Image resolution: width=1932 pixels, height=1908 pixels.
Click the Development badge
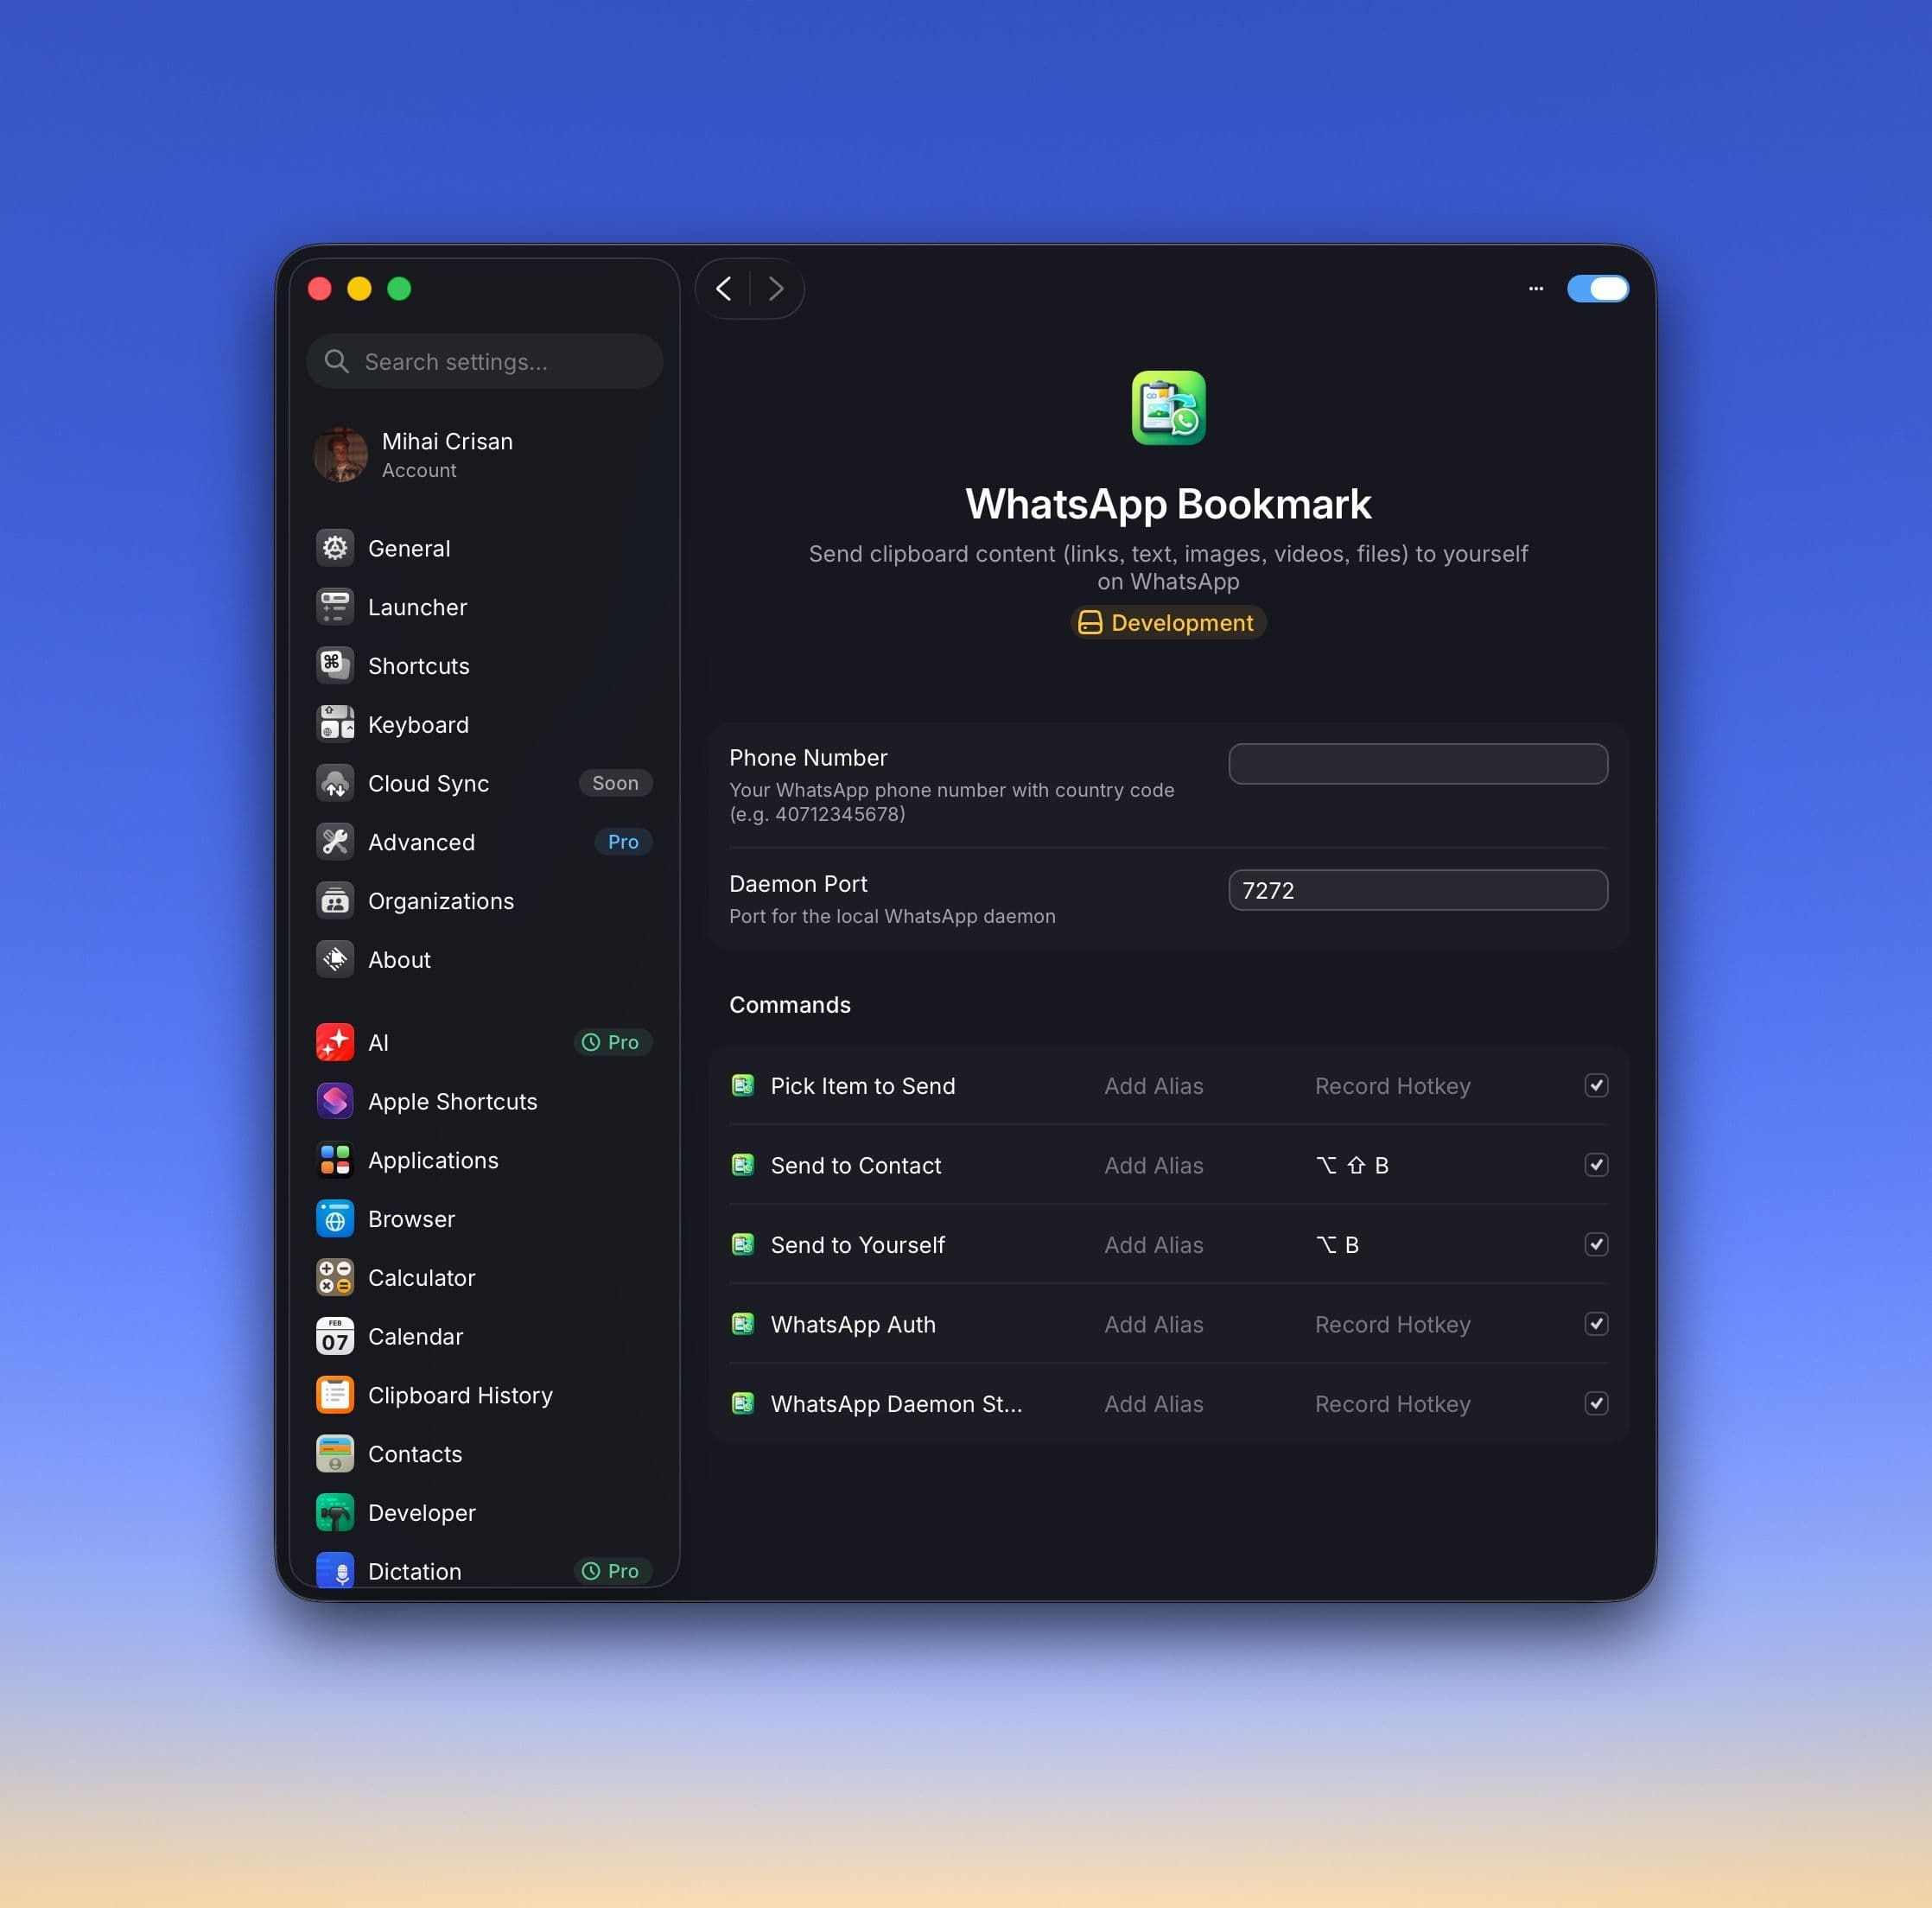1168,622
